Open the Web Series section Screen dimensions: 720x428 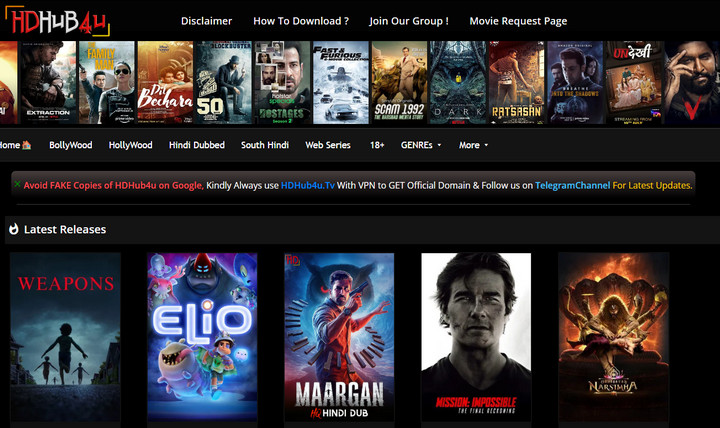(x=328, y=145)
